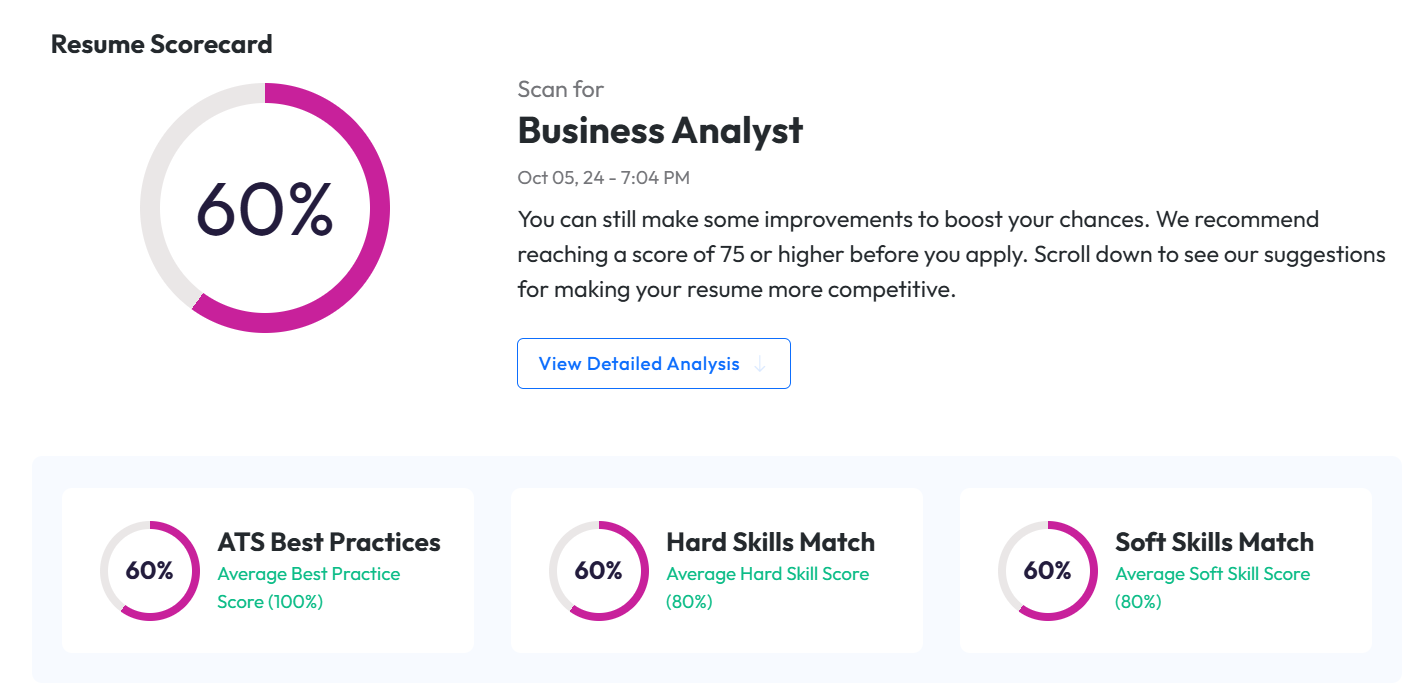Click the Scan for label
1422x696 pixels.
(560, 89)
